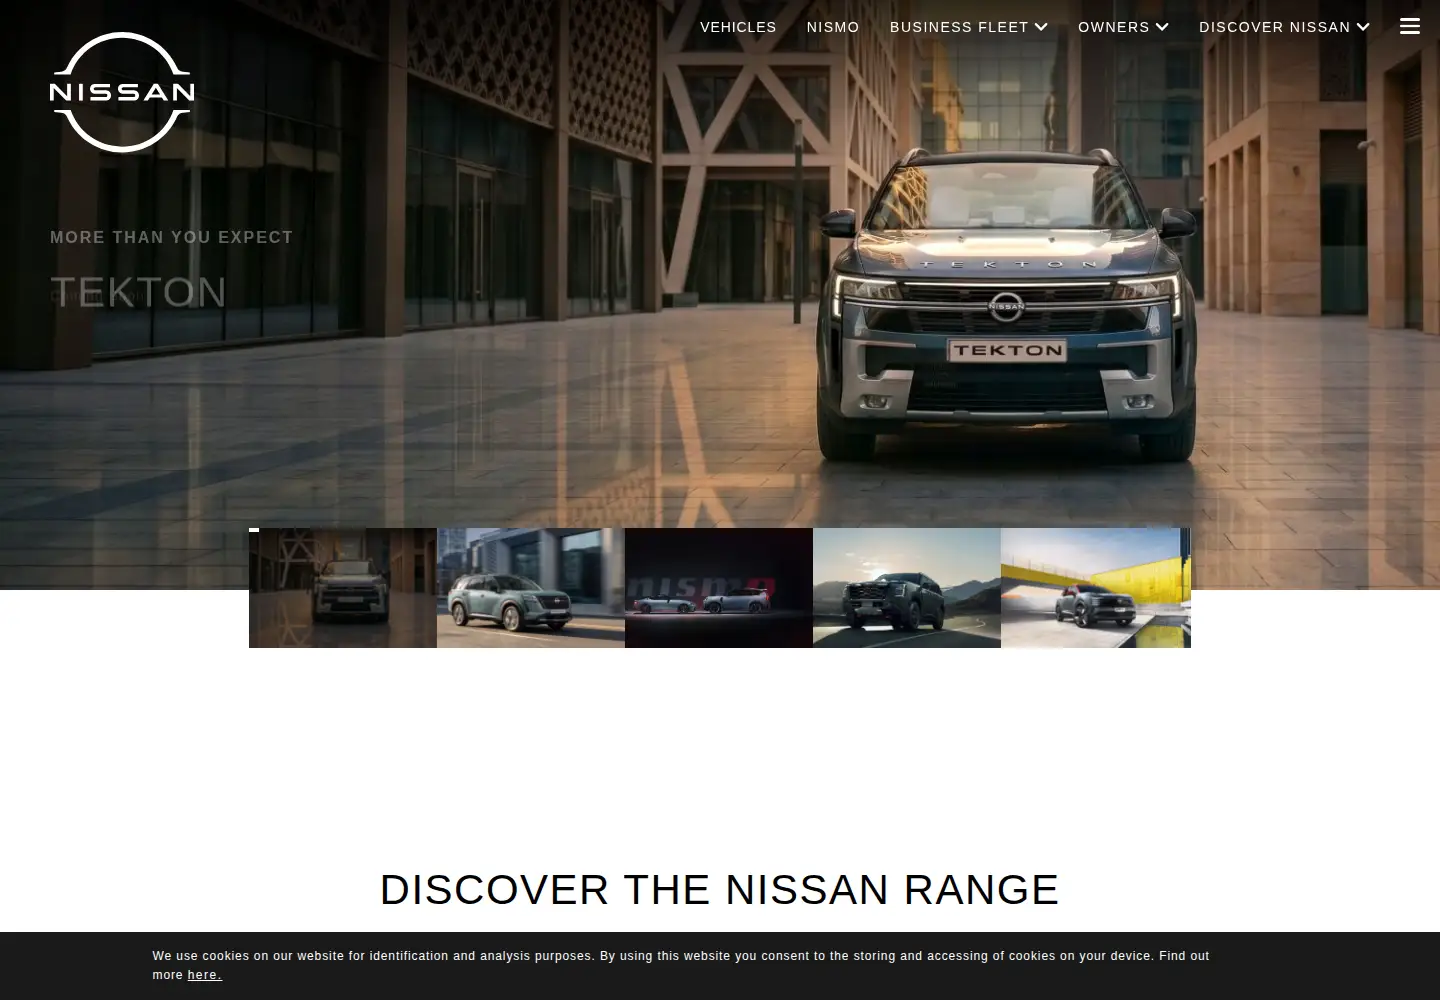
Task: Click the cookie policy 'here' link
Action: point(203,975)
